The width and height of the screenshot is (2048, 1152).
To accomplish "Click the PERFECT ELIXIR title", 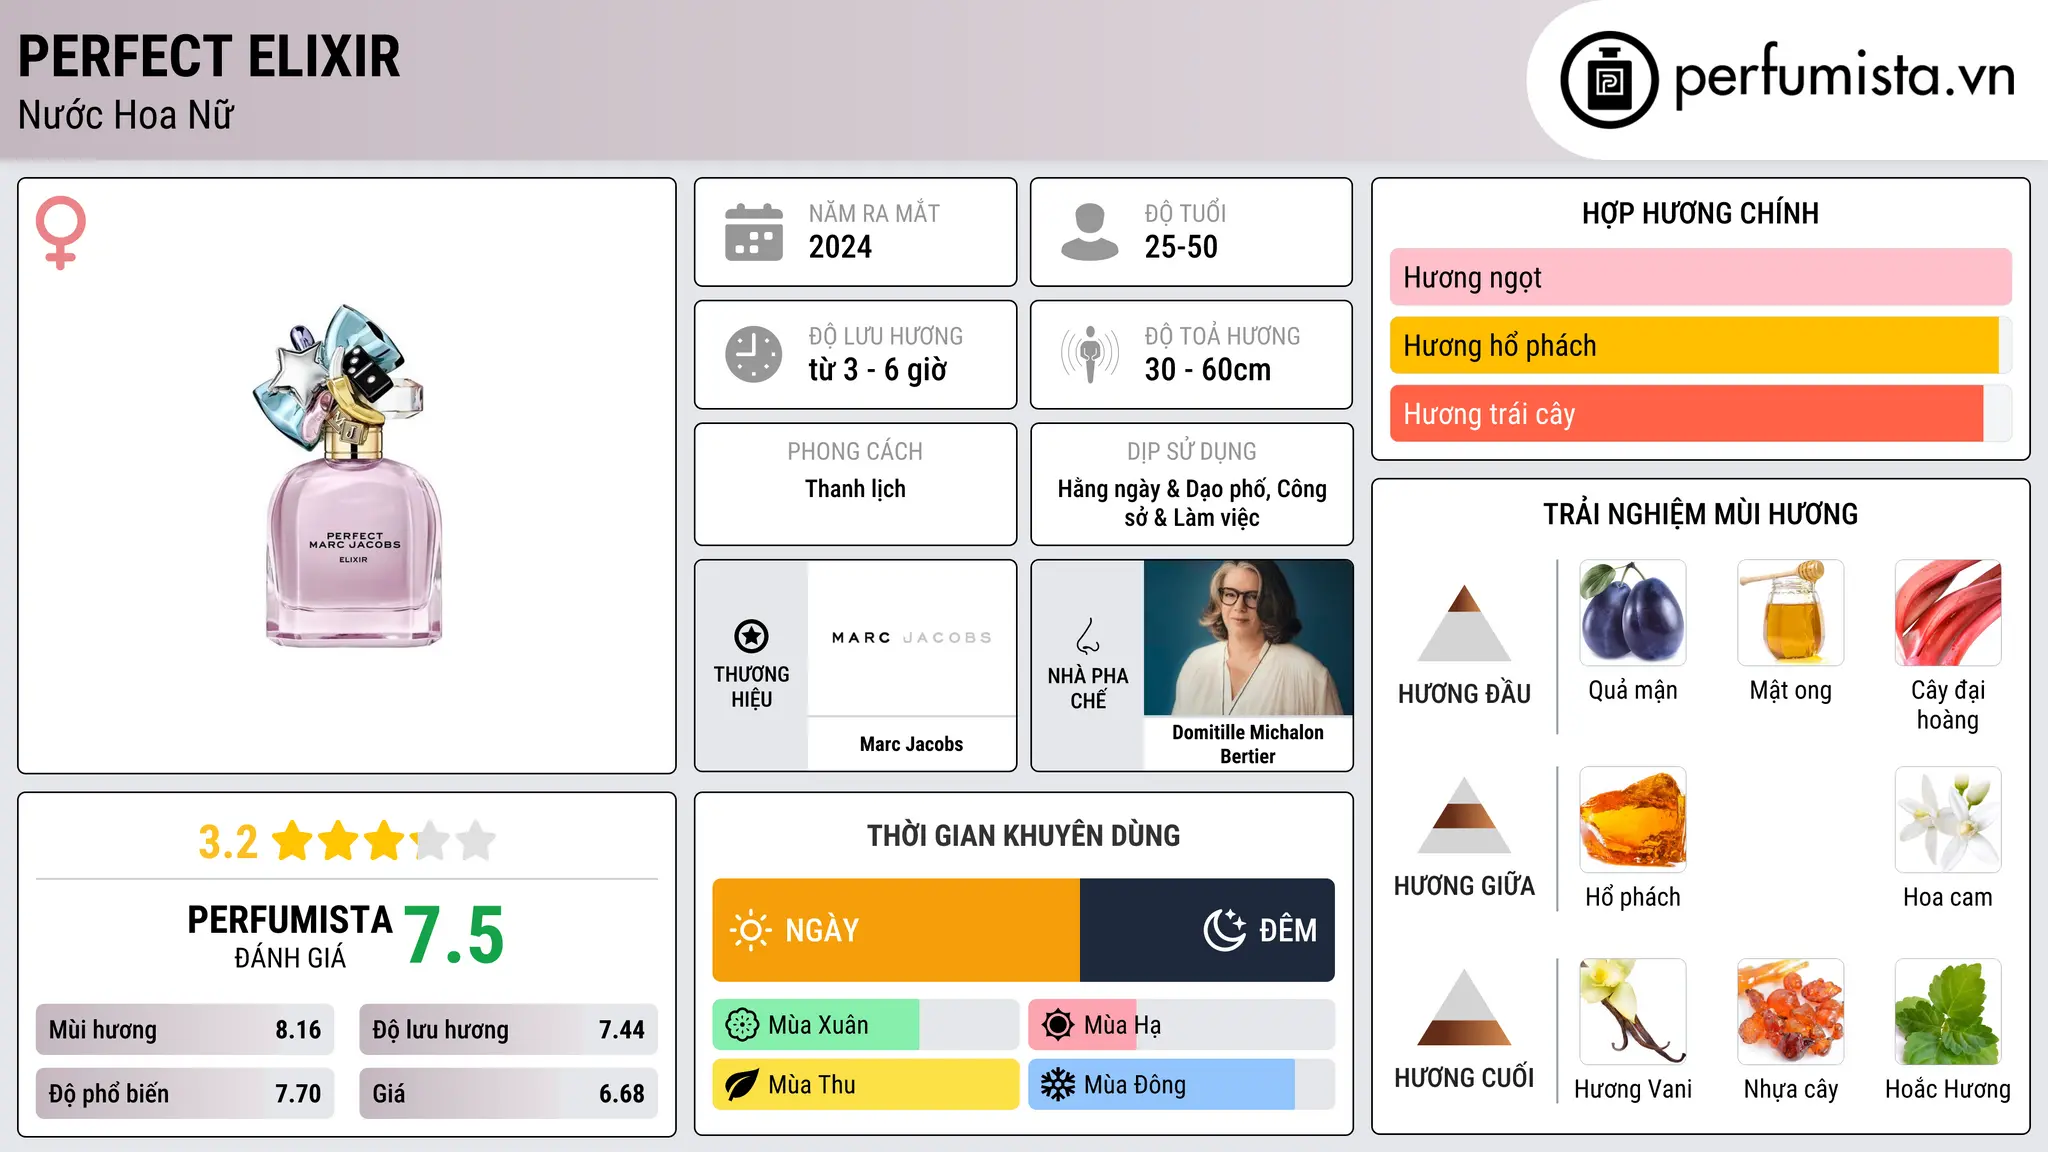I will point(209,56).
